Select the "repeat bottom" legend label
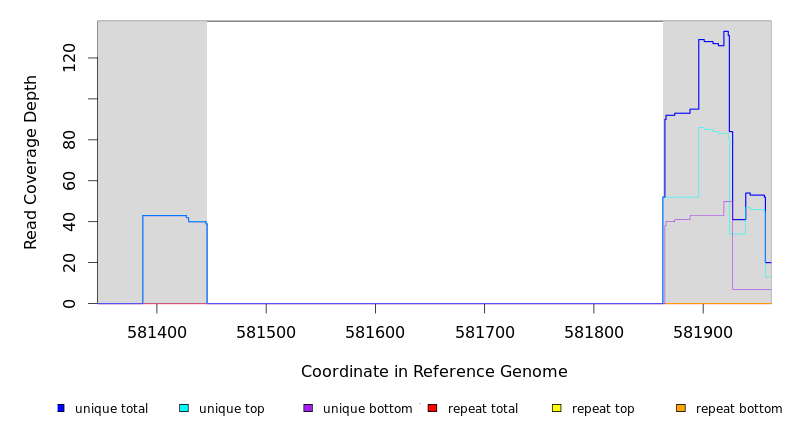This screenshot has width=792, height=432. coord(739,409)
